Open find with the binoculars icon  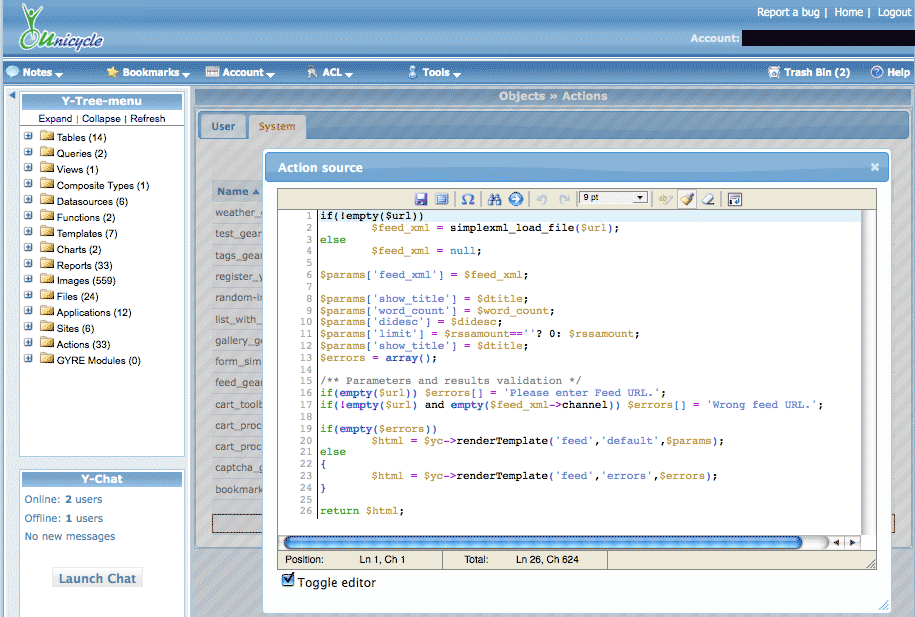click(495, 199)
